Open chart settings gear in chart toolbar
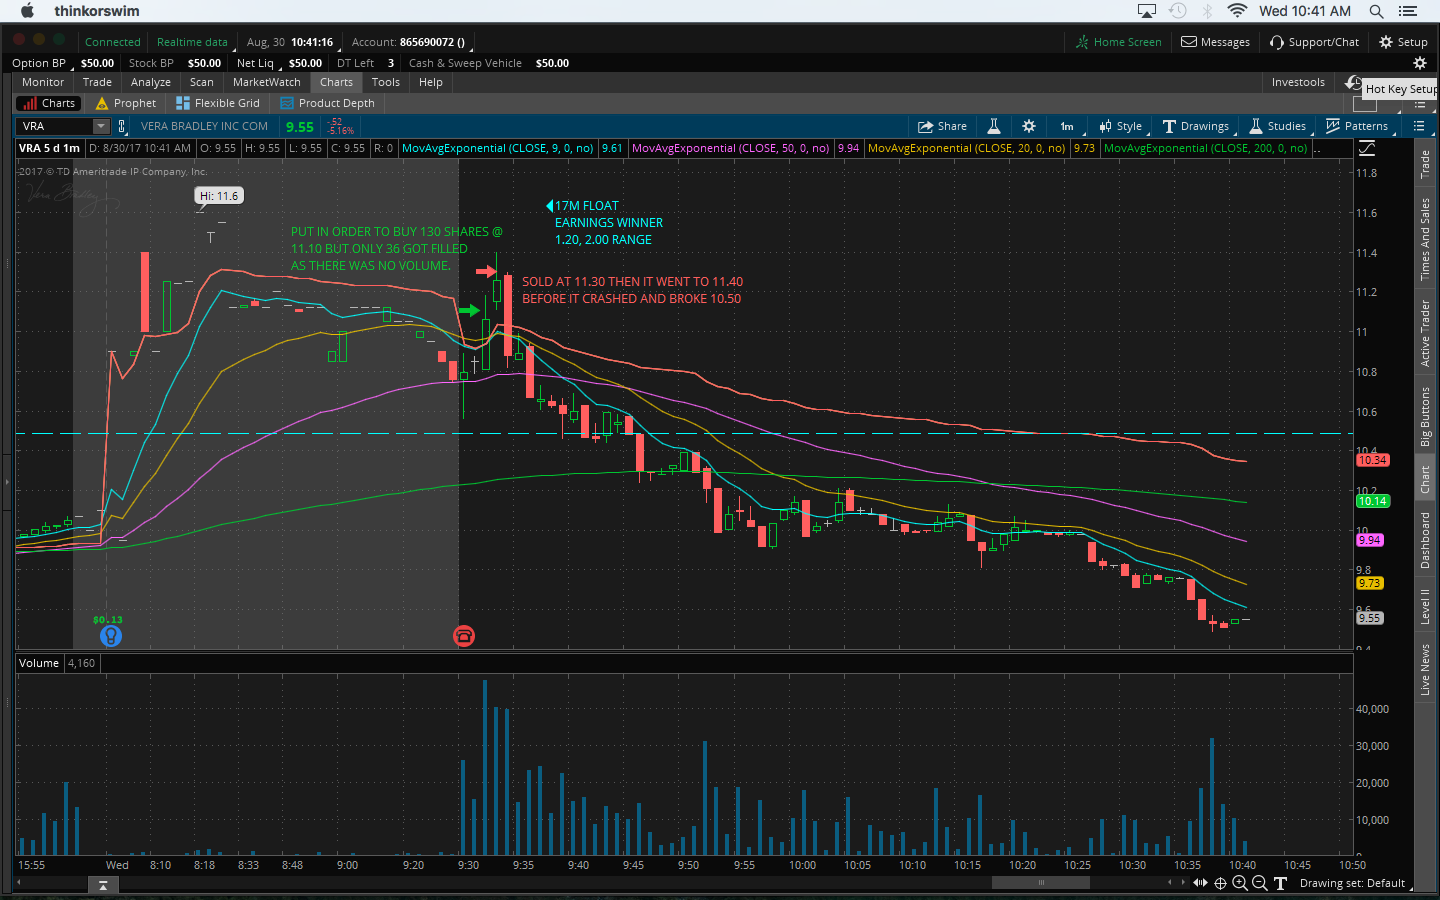This screenshot has height=900, width=1440. click(1029, 126)
